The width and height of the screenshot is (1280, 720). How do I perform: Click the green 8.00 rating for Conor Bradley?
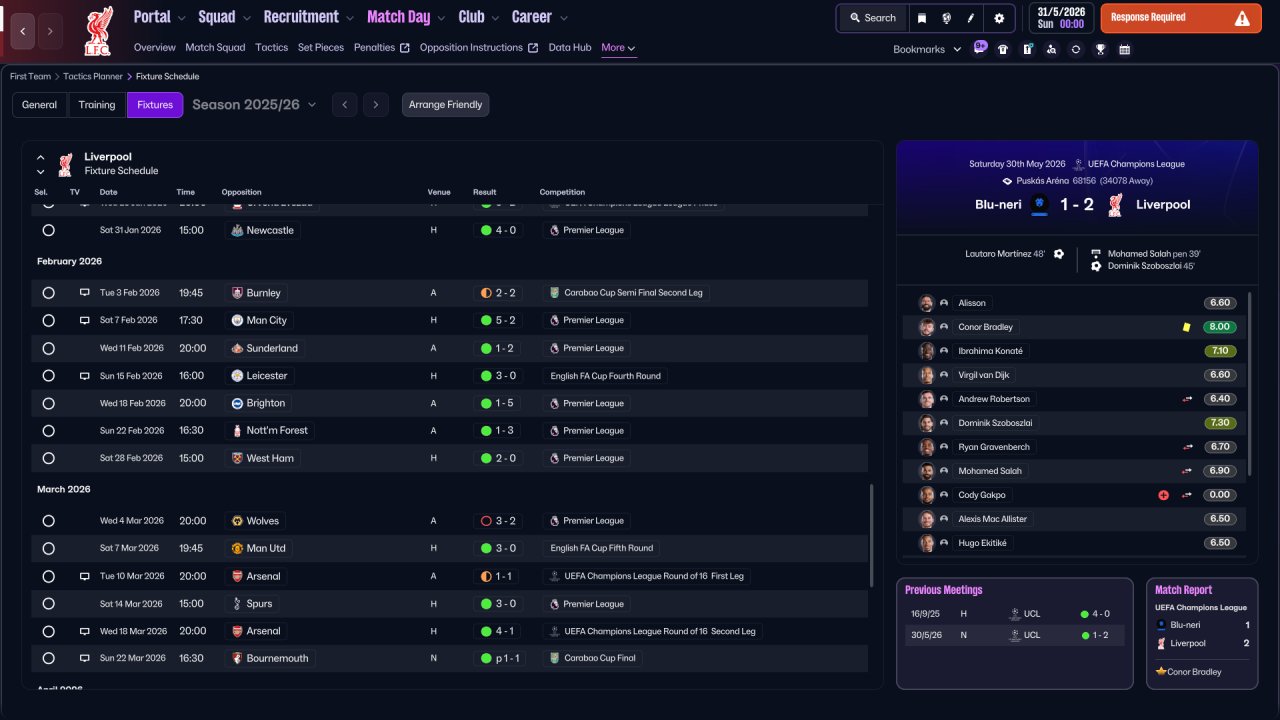(x=1220, y=327)
